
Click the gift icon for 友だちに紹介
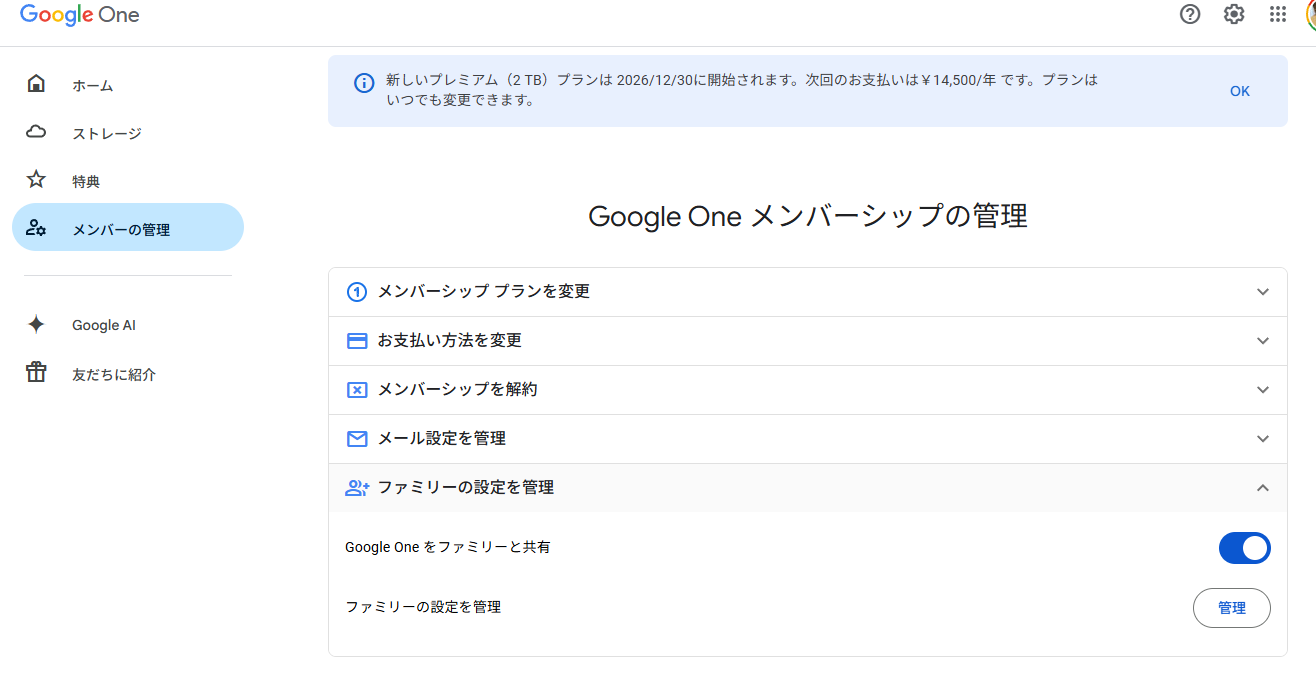point(36,373)
